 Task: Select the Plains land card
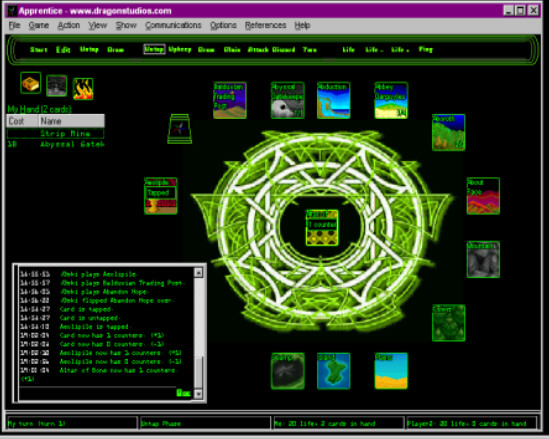(x=391, y=371)
